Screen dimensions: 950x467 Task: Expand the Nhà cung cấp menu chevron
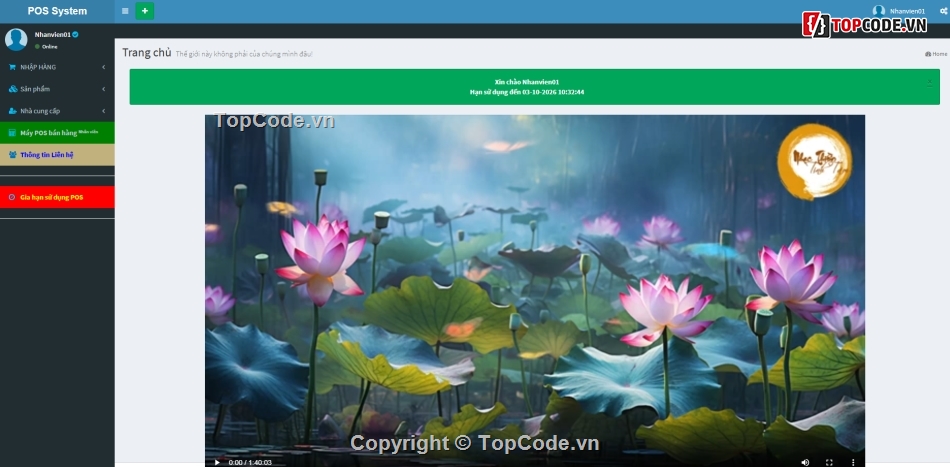[x=104, y=111]
